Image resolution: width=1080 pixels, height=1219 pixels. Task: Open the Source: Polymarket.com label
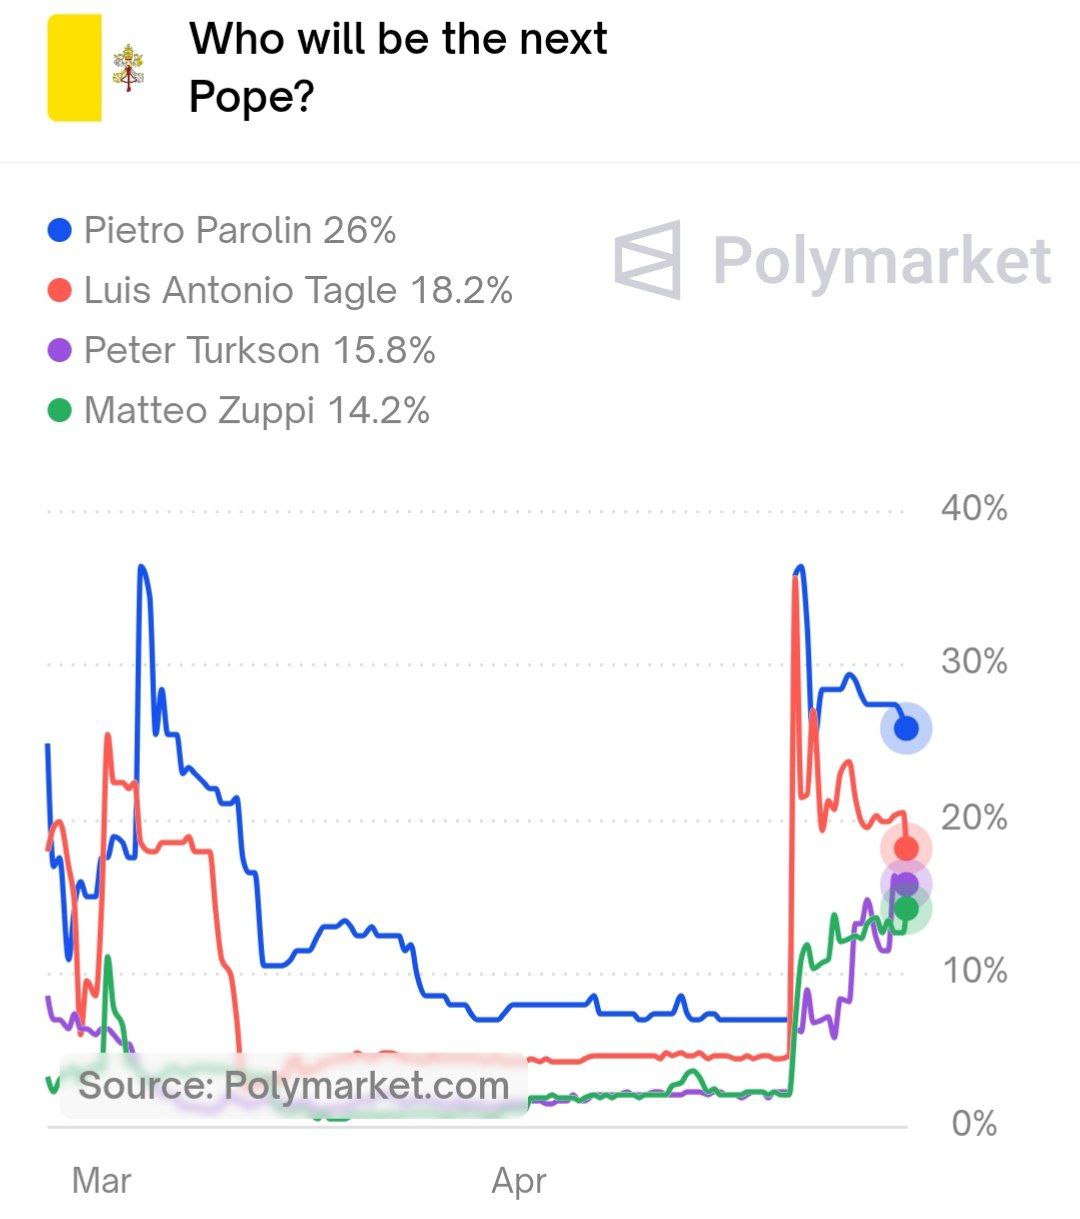click(x=293, y=1086)
